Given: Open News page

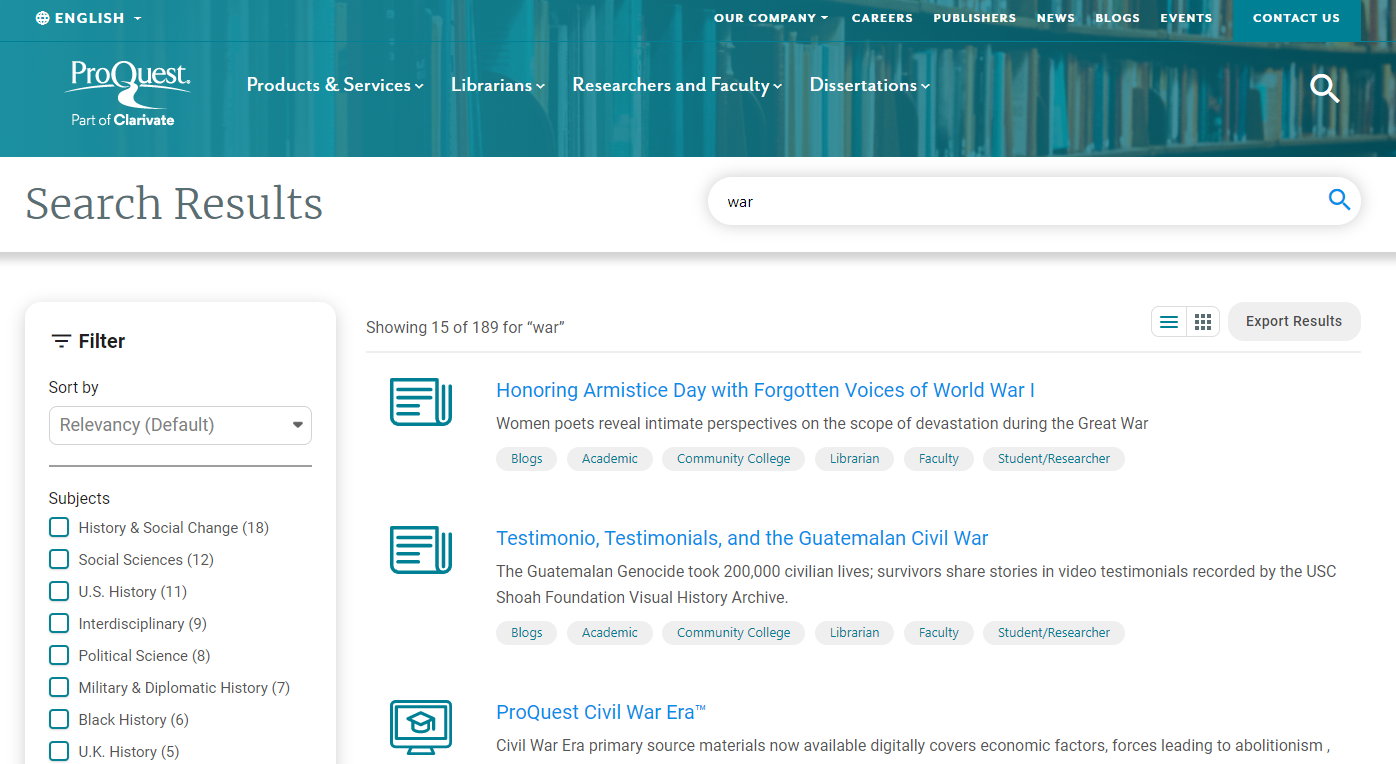Looking at the screenshot, I should pyautogui.click(x=1056, y=18).
